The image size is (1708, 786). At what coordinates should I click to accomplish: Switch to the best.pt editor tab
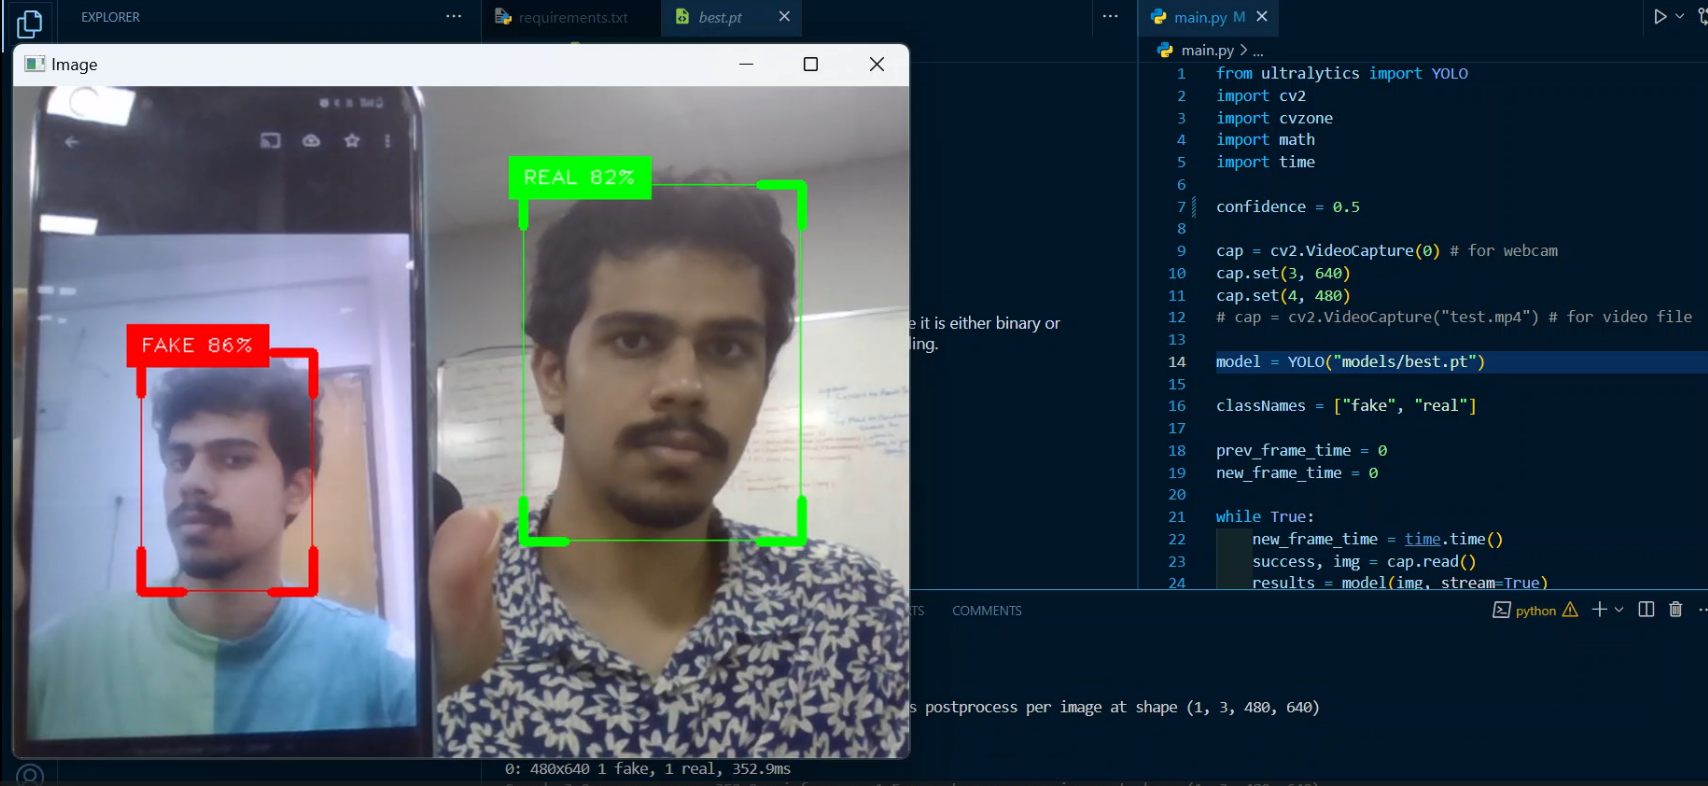pos(719,17)
